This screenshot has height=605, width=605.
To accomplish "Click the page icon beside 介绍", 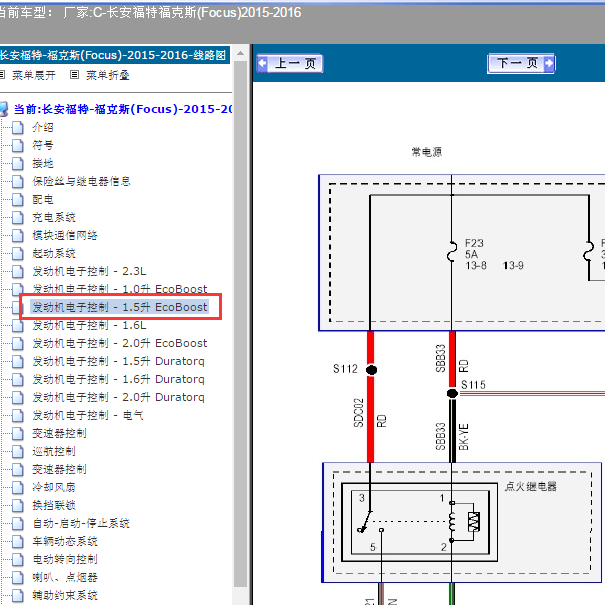I will click(17, 127).
